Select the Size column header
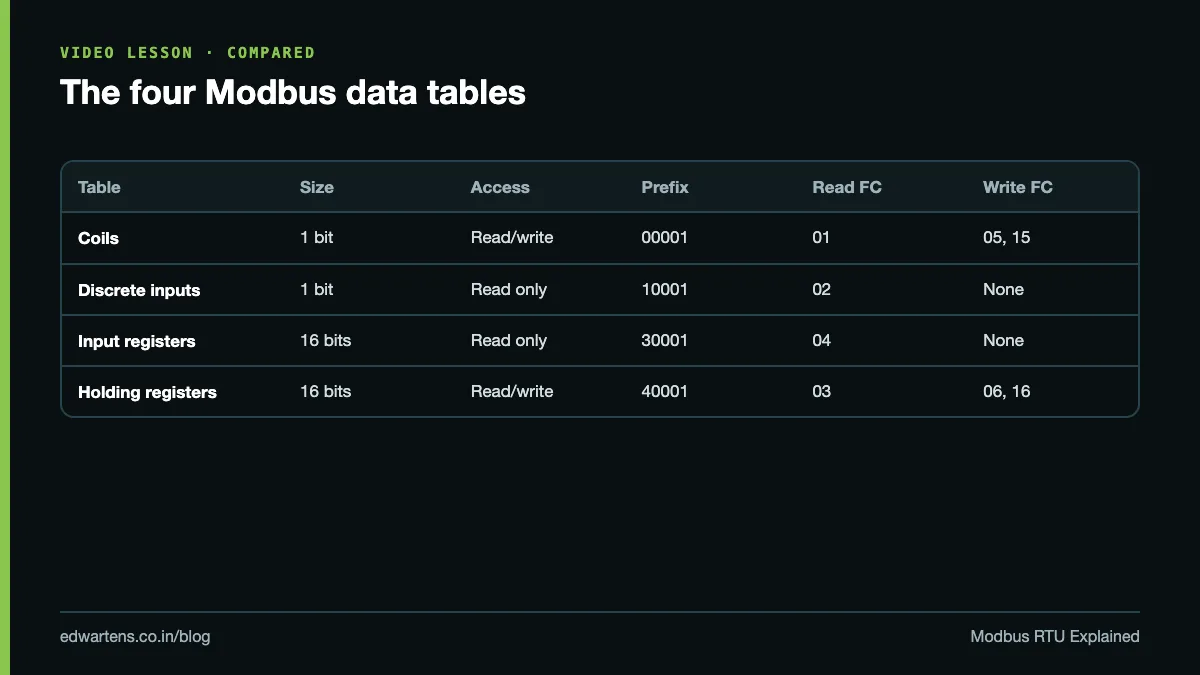The width and height of the screenshot is (1200, 675). 317,187
